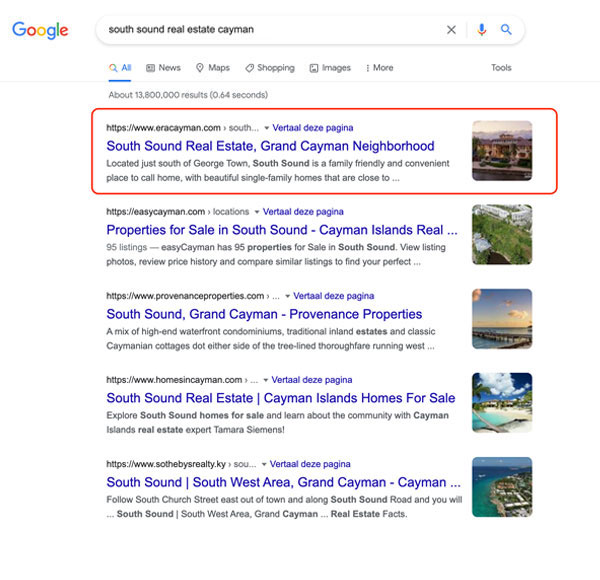The width and height of the screenshot is (600, 580).
Task: Open South Sound Real Estate Cayman Islands Homes link
Action: tap(281, 398)
